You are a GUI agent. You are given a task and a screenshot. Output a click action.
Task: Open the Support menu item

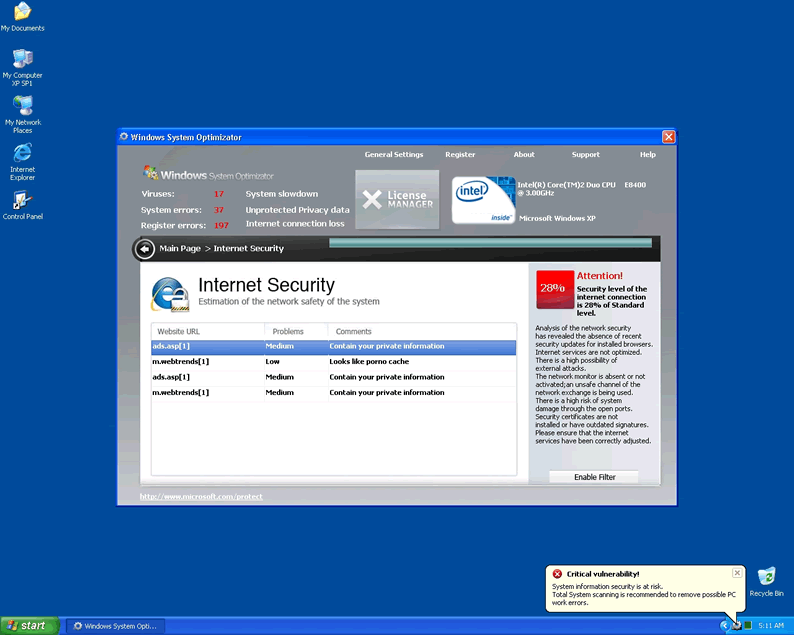[585, 155]
